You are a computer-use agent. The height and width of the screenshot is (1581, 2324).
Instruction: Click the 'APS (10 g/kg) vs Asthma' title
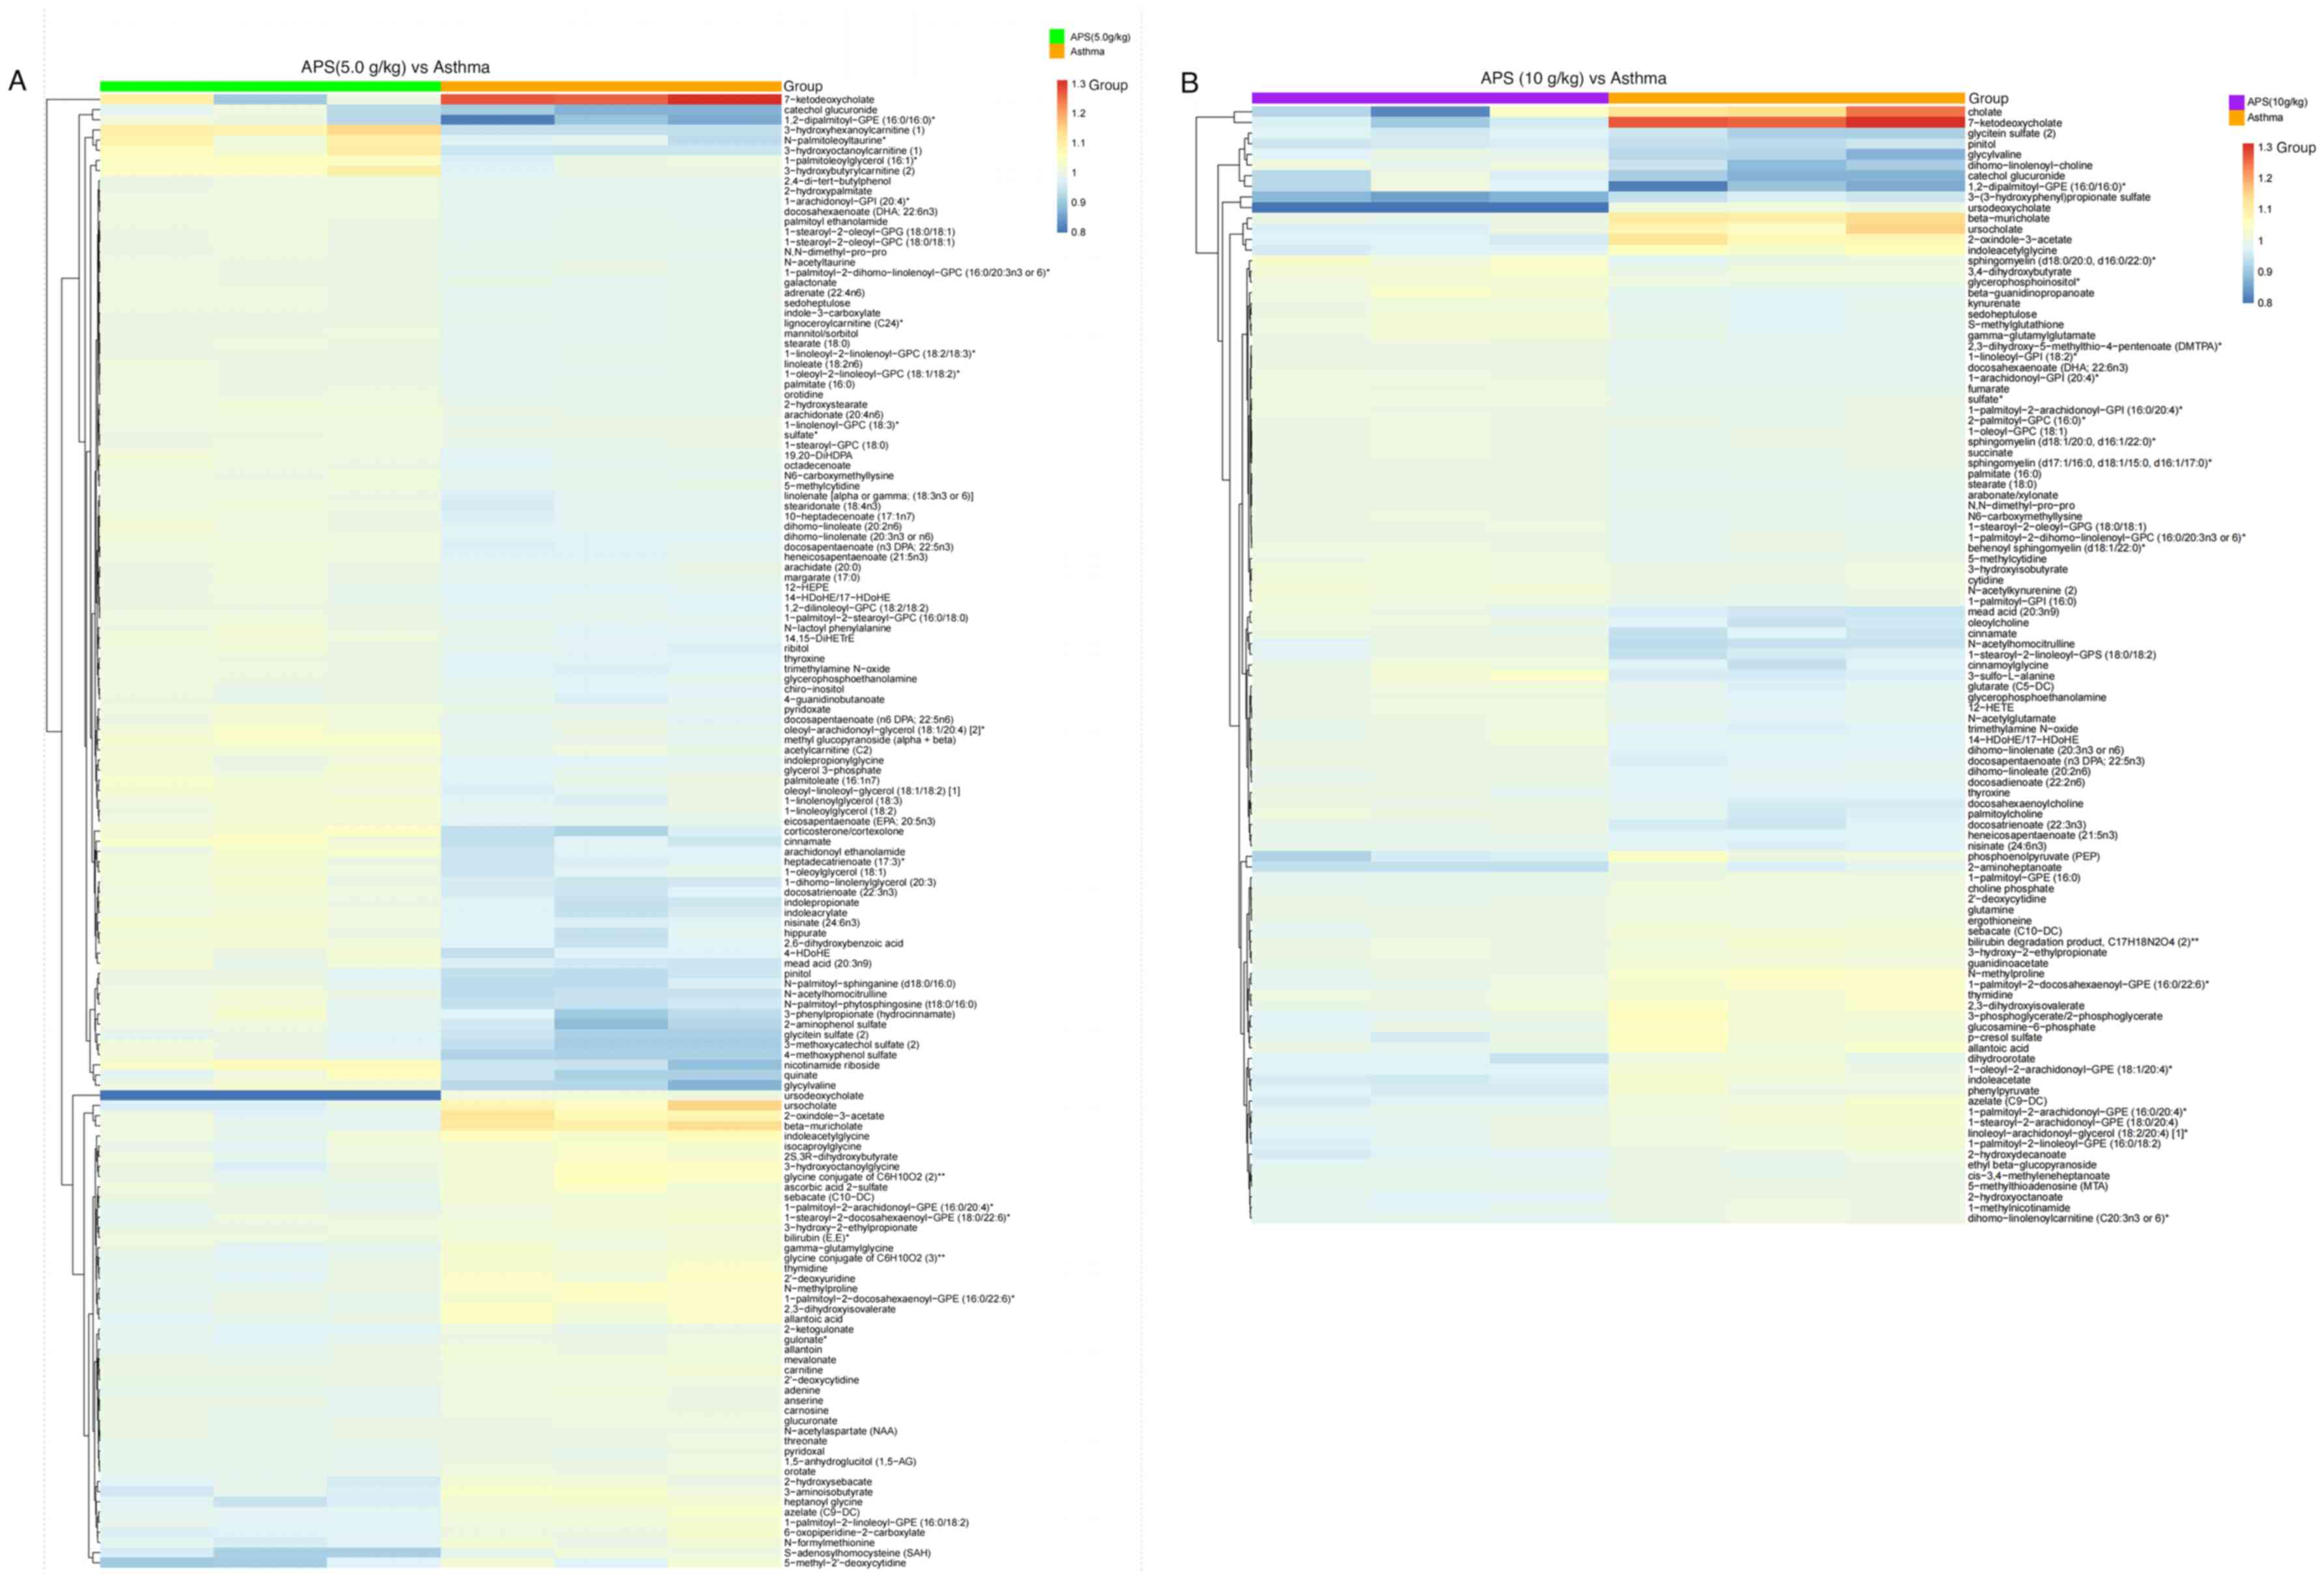pyautogui.click(x=1573, y=78)
